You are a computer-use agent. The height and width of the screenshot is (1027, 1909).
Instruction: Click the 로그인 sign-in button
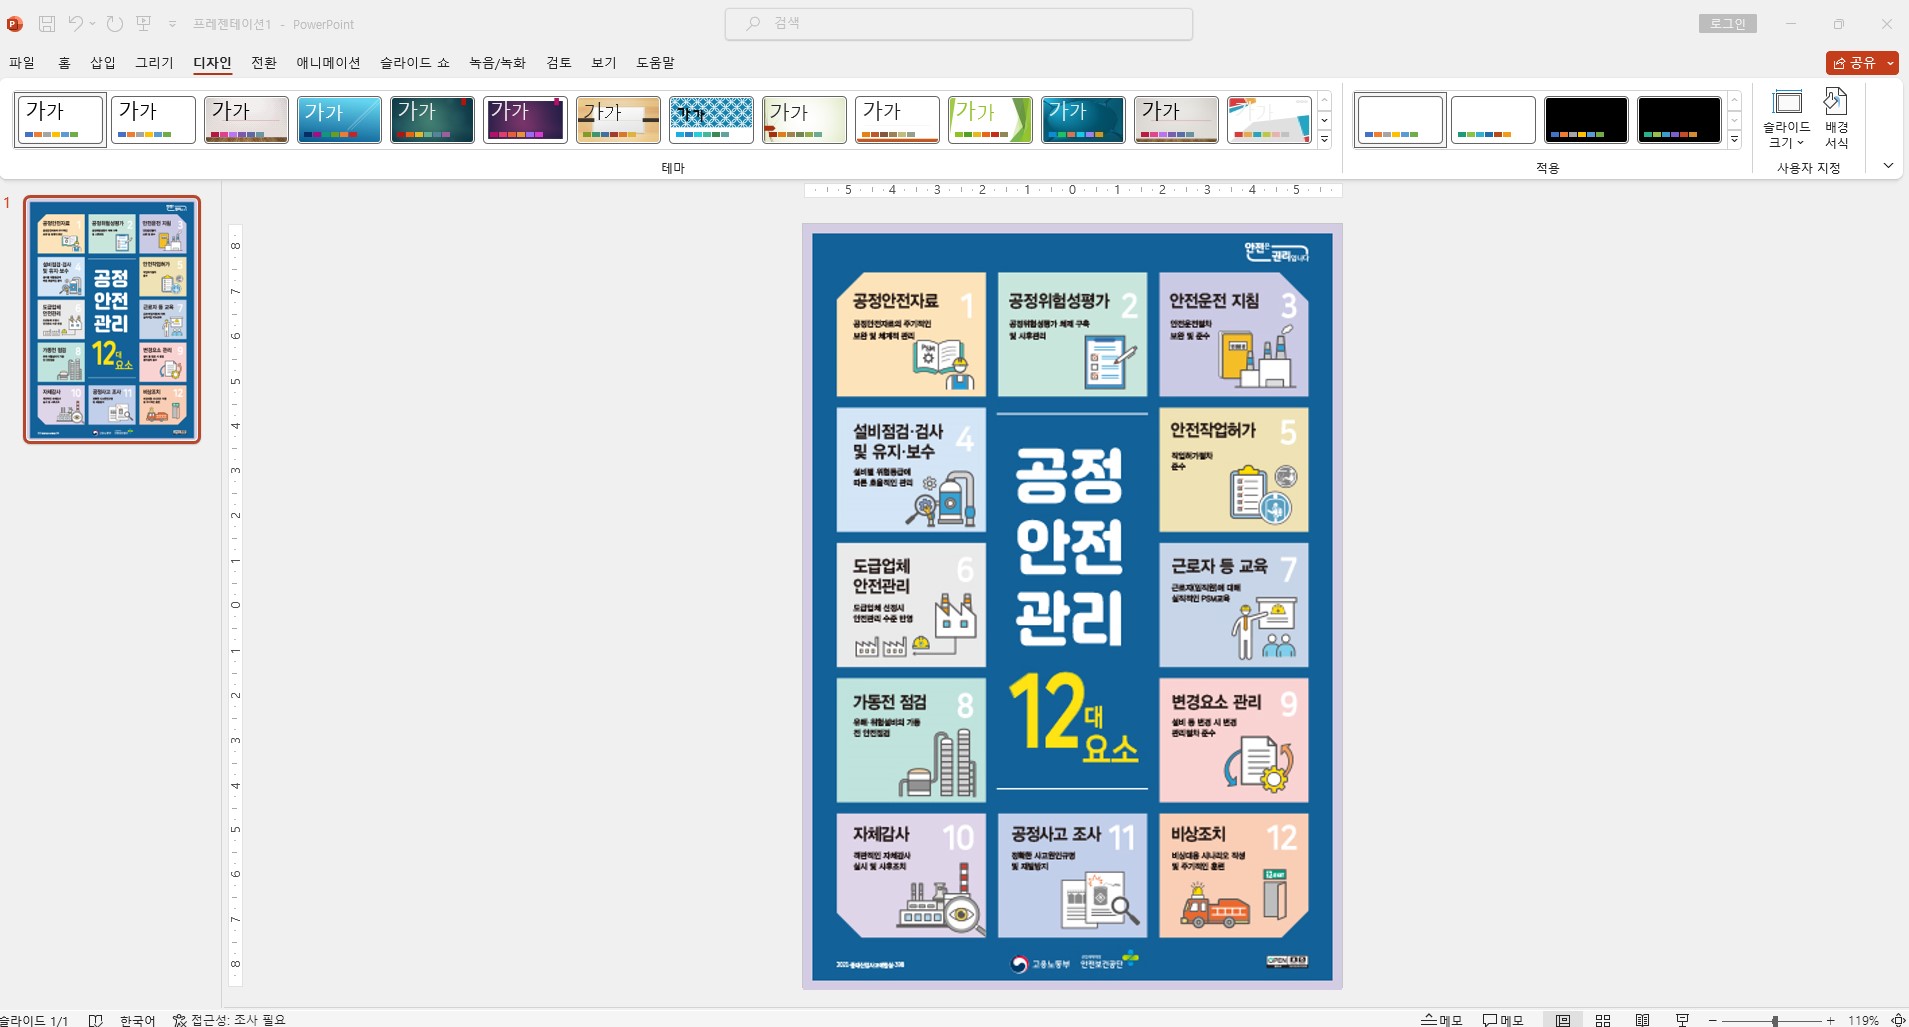(x=1727, y=23)
